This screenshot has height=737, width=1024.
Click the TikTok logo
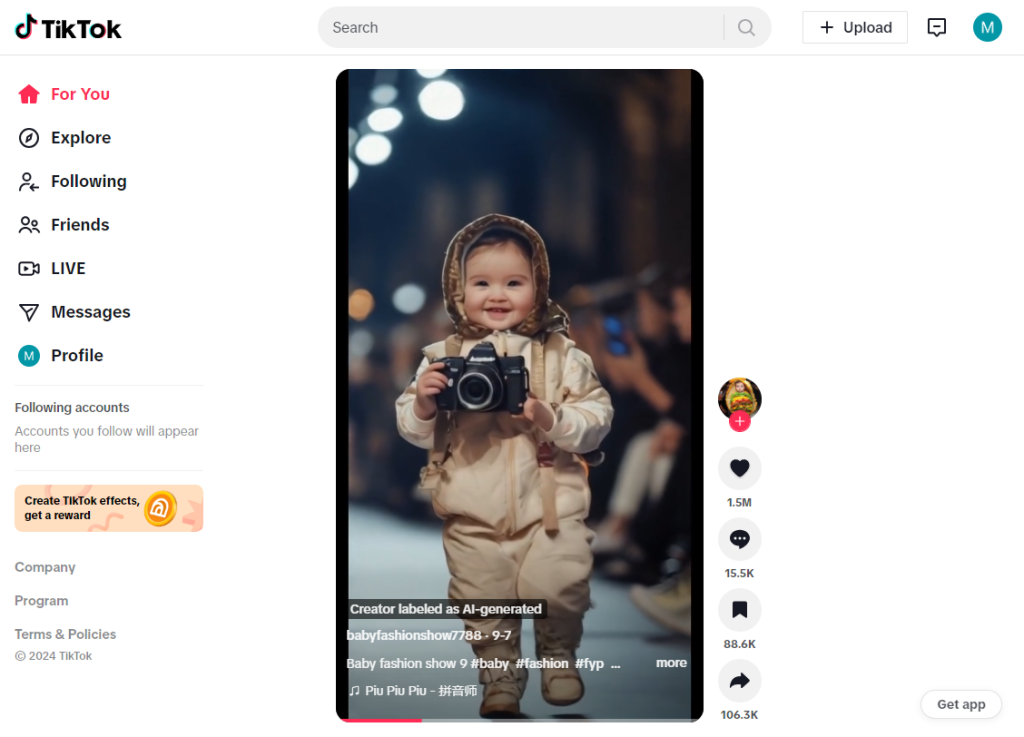(68, 28)
